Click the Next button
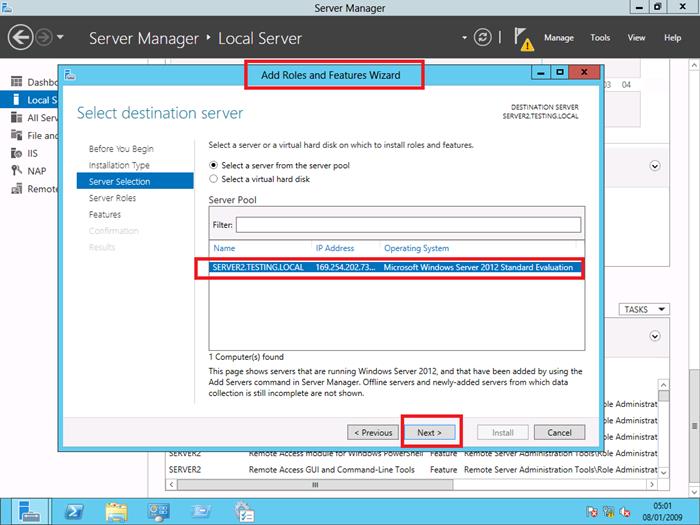This screenshot has width=700, height=525. point(429,432)
